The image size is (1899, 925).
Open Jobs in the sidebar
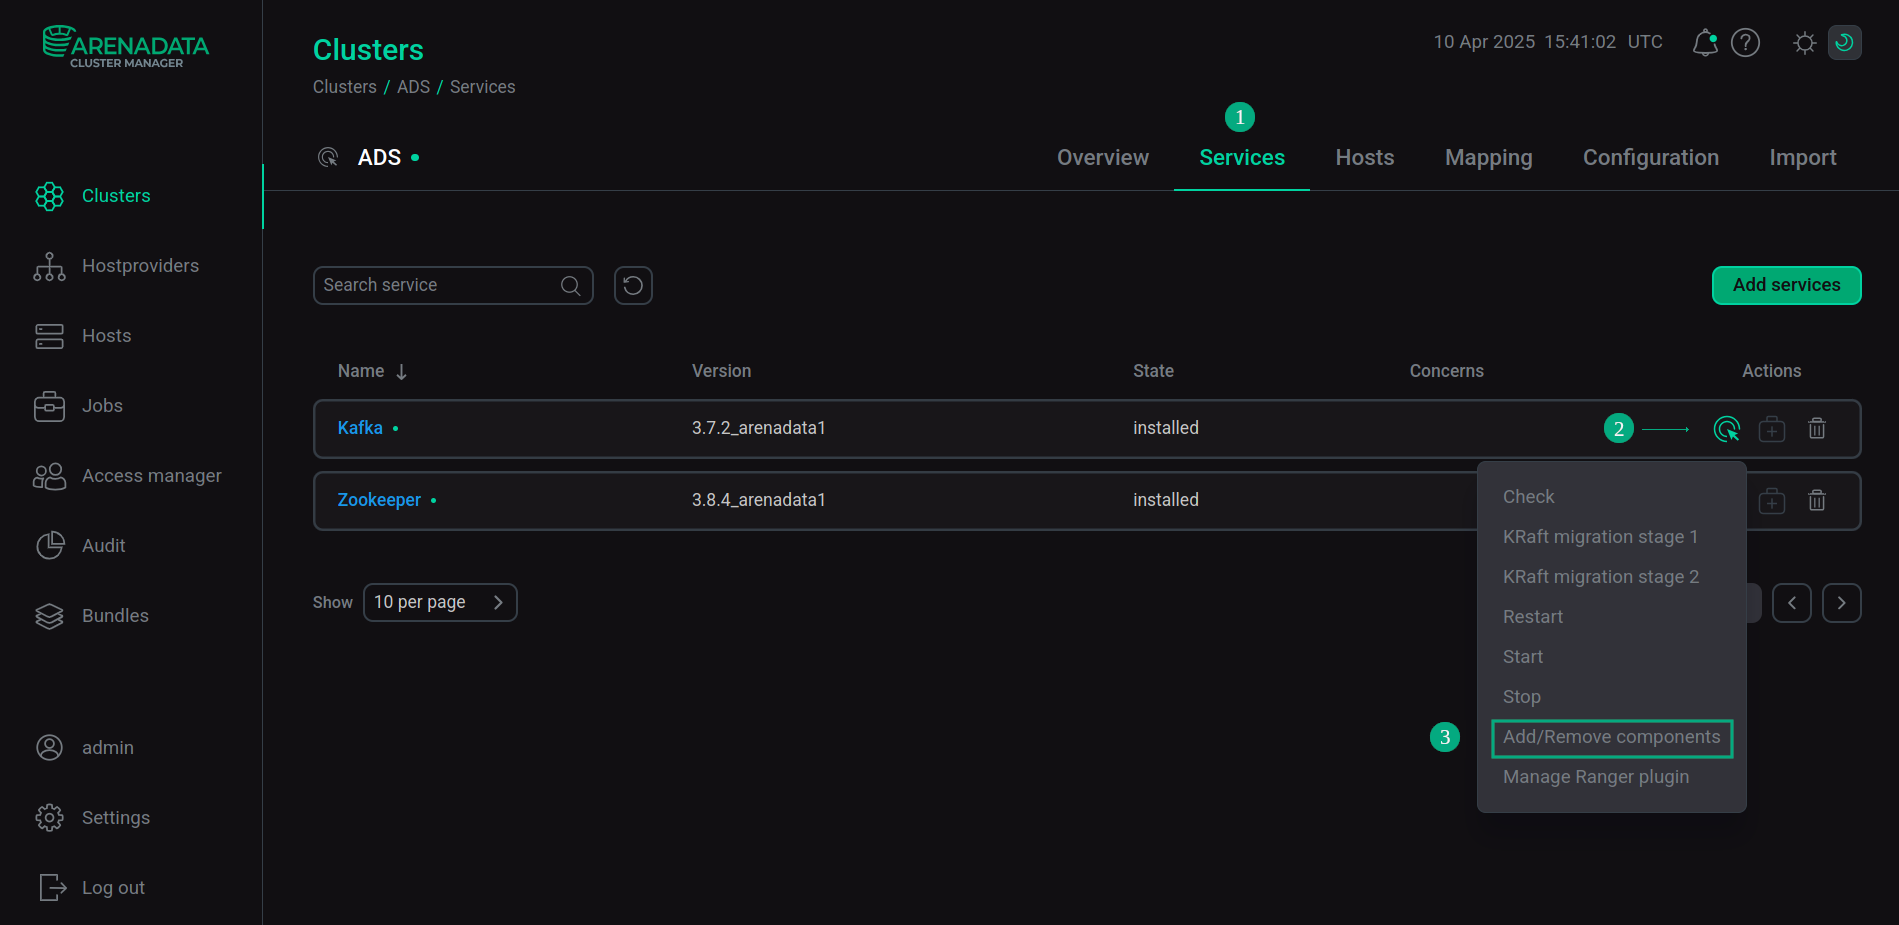(102, 406)
